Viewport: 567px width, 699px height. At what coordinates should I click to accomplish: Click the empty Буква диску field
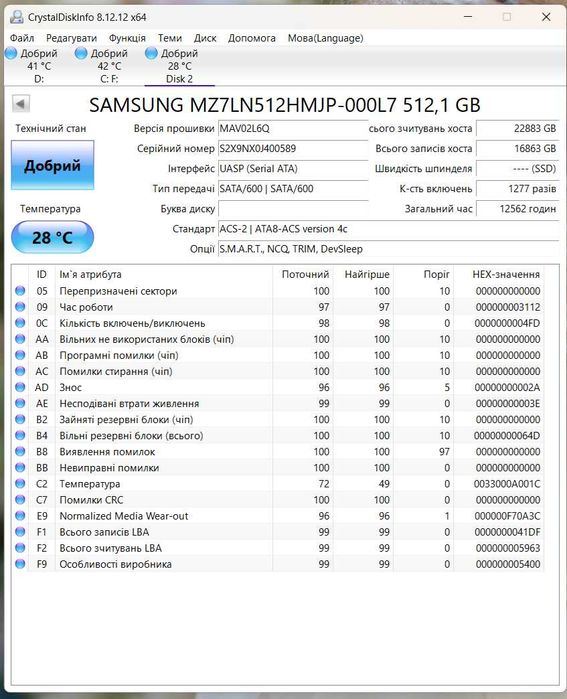[x=293, y=209]
